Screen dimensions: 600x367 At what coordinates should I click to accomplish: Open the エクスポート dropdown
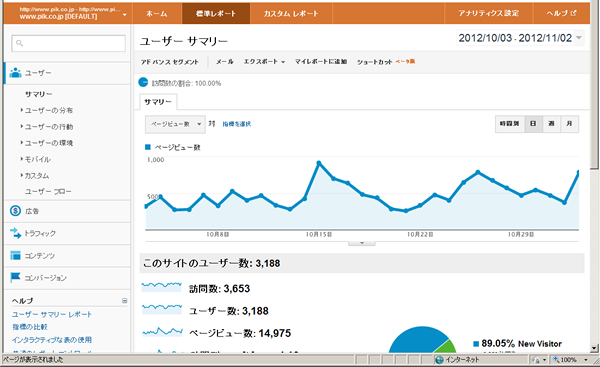264,62
